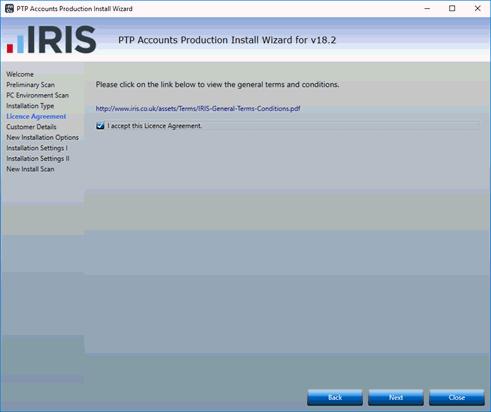Uncheck the I accept this Licence Agreement checkbox
The height and width of the screenshot is (412, 491).
(x=100, y=126)
